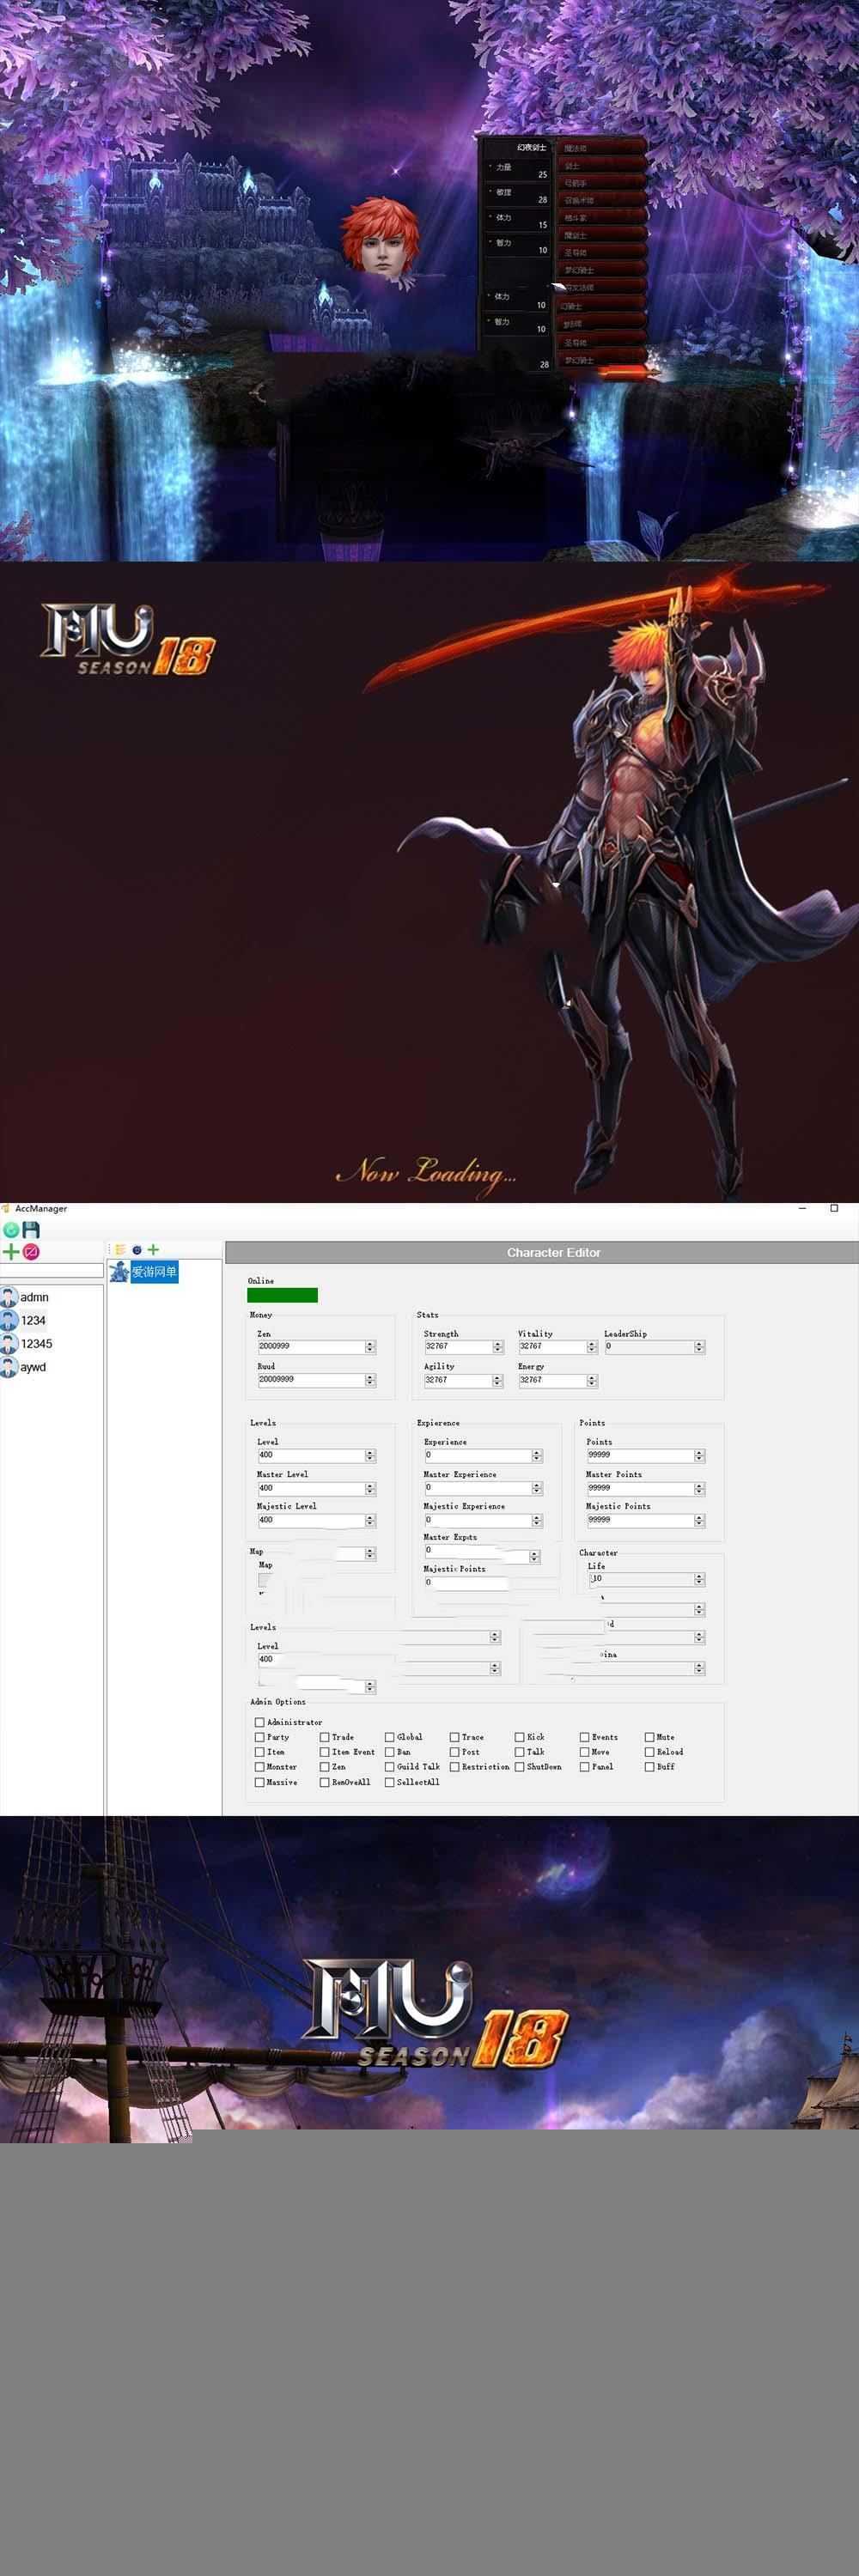859x2576 pixels.
Task: Click the green Online status bar
Action: coord(282,1295)
